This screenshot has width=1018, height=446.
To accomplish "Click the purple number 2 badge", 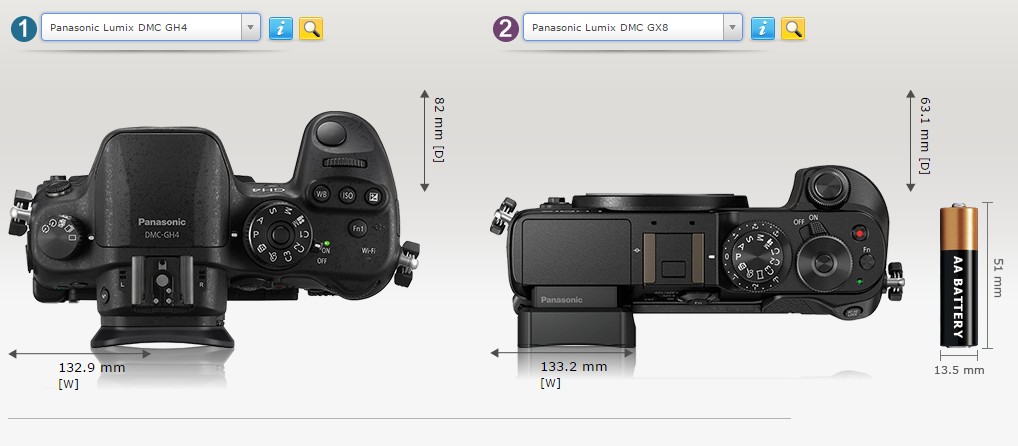I will point(507,28).
